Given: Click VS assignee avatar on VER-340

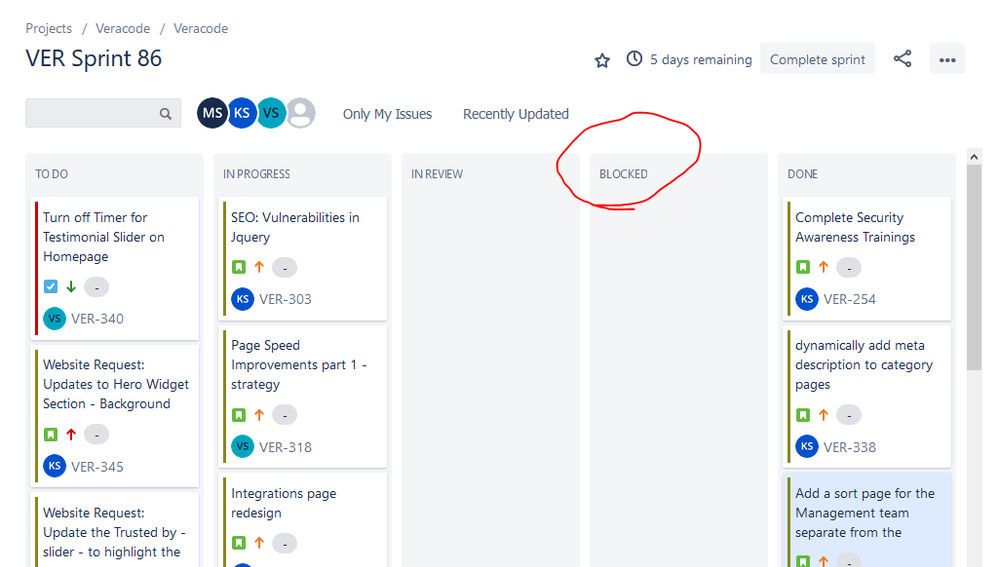Looking at the screenshot, I should point(55,319).
